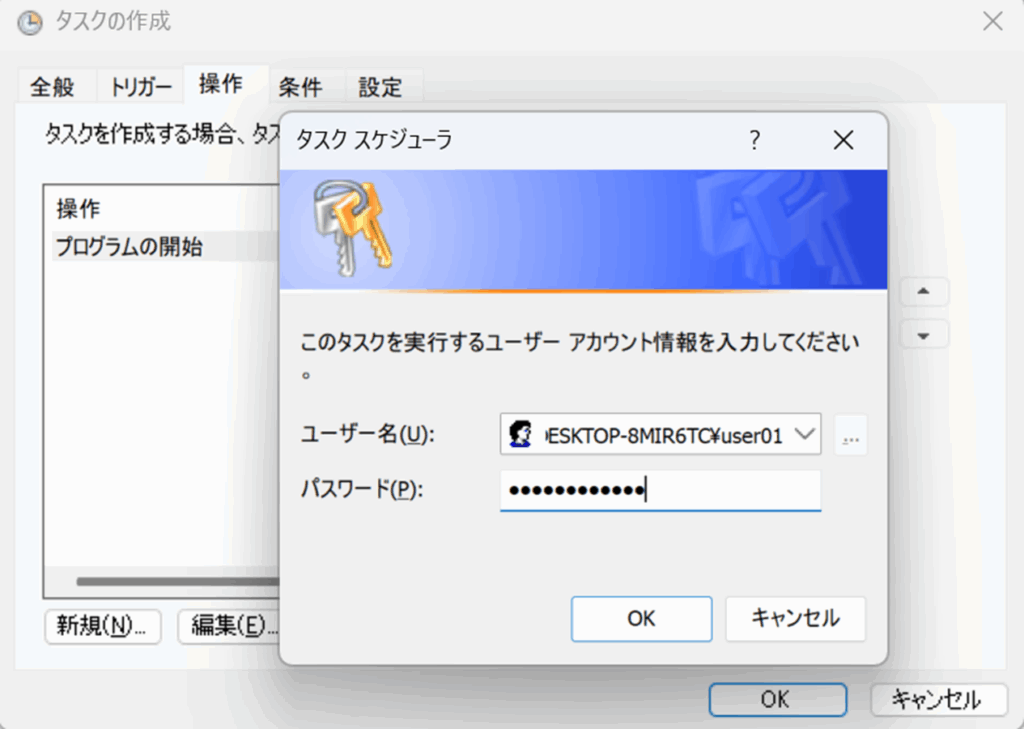Focus the パスワード input field
1024x729 pixels.
[660, 490]
